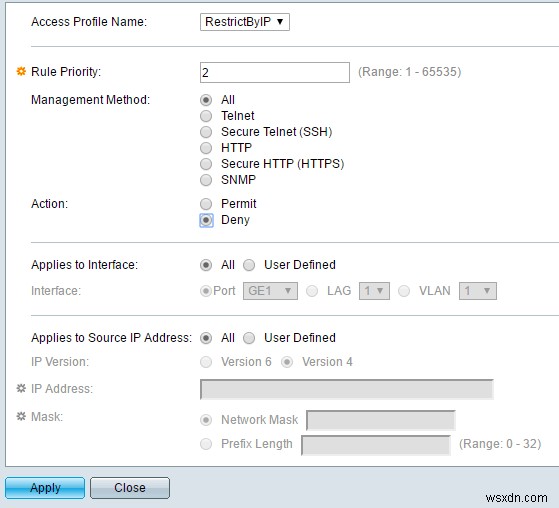Click the IP Address text field
Image resolution: width=559 pixels, height=508 pixels.
click(347, 389)
